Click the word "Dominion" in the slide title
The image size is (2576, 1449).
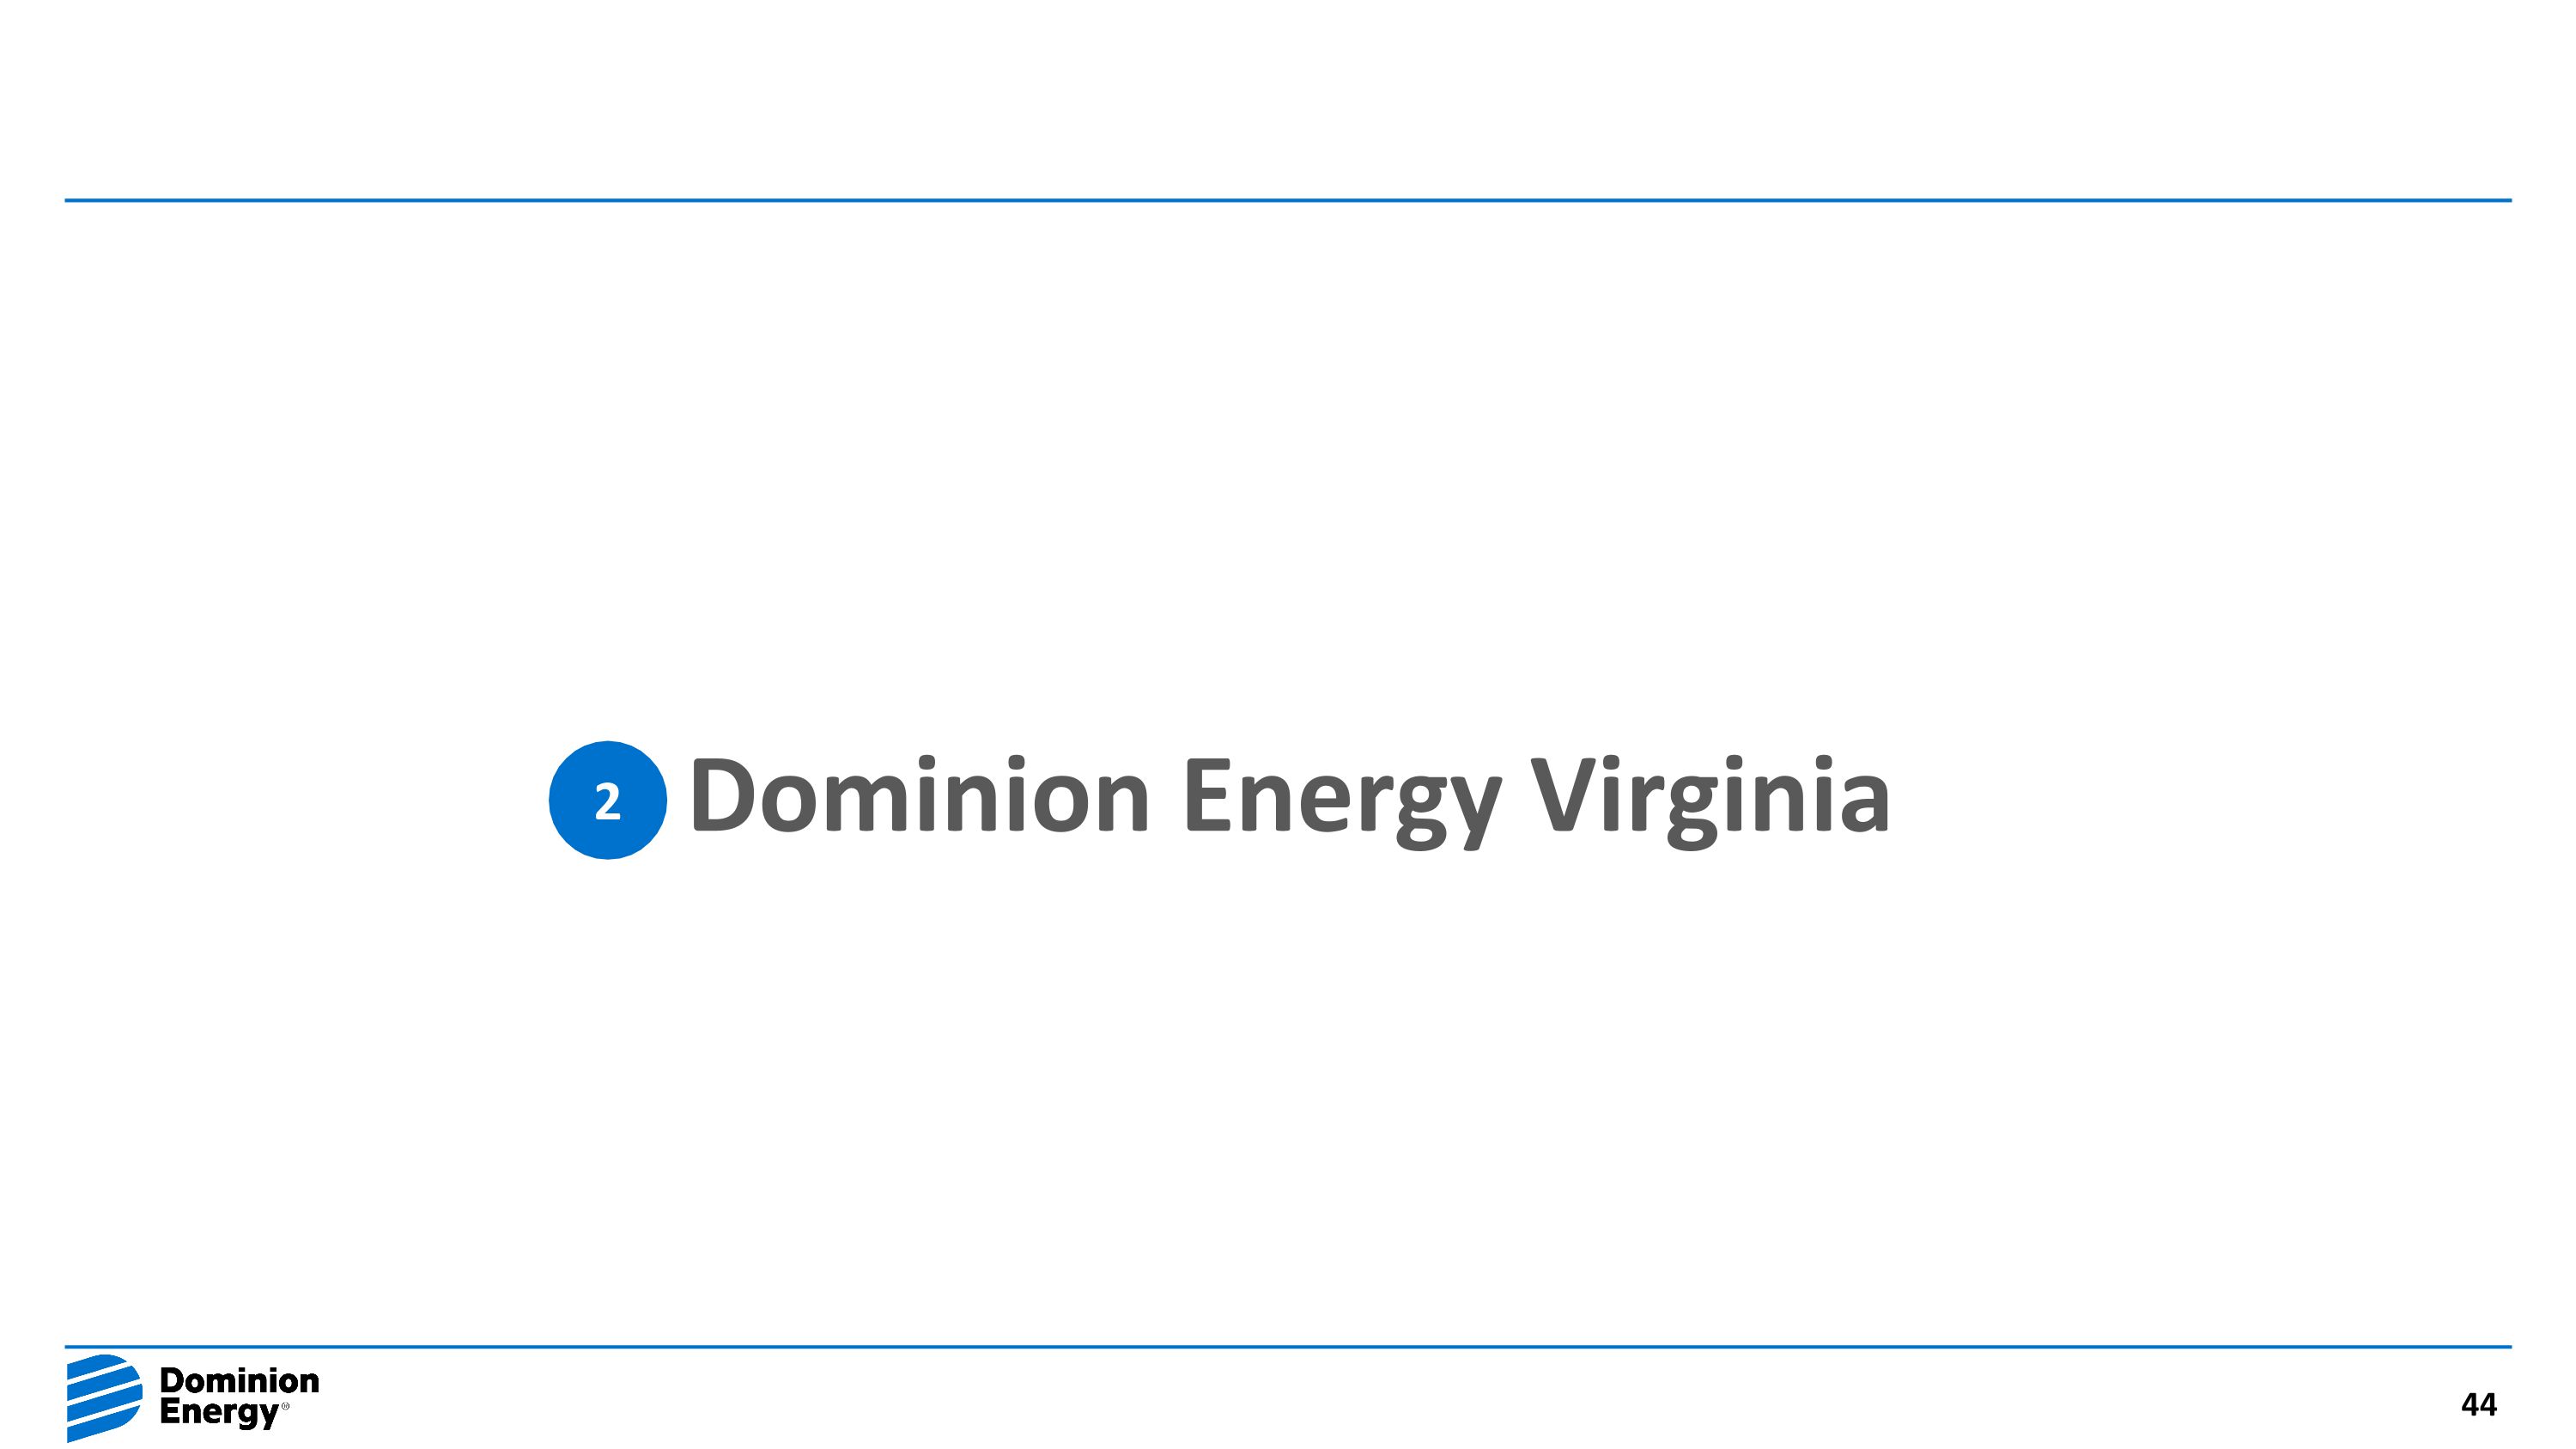(919, 797)
